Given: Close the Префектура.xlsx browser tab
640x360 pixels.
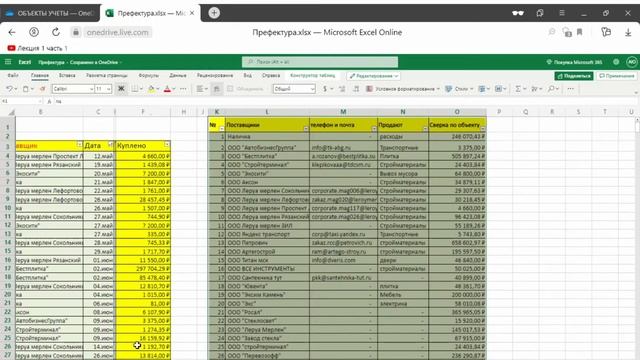Looking at the screenshot, I should click(x=192, y=13).
